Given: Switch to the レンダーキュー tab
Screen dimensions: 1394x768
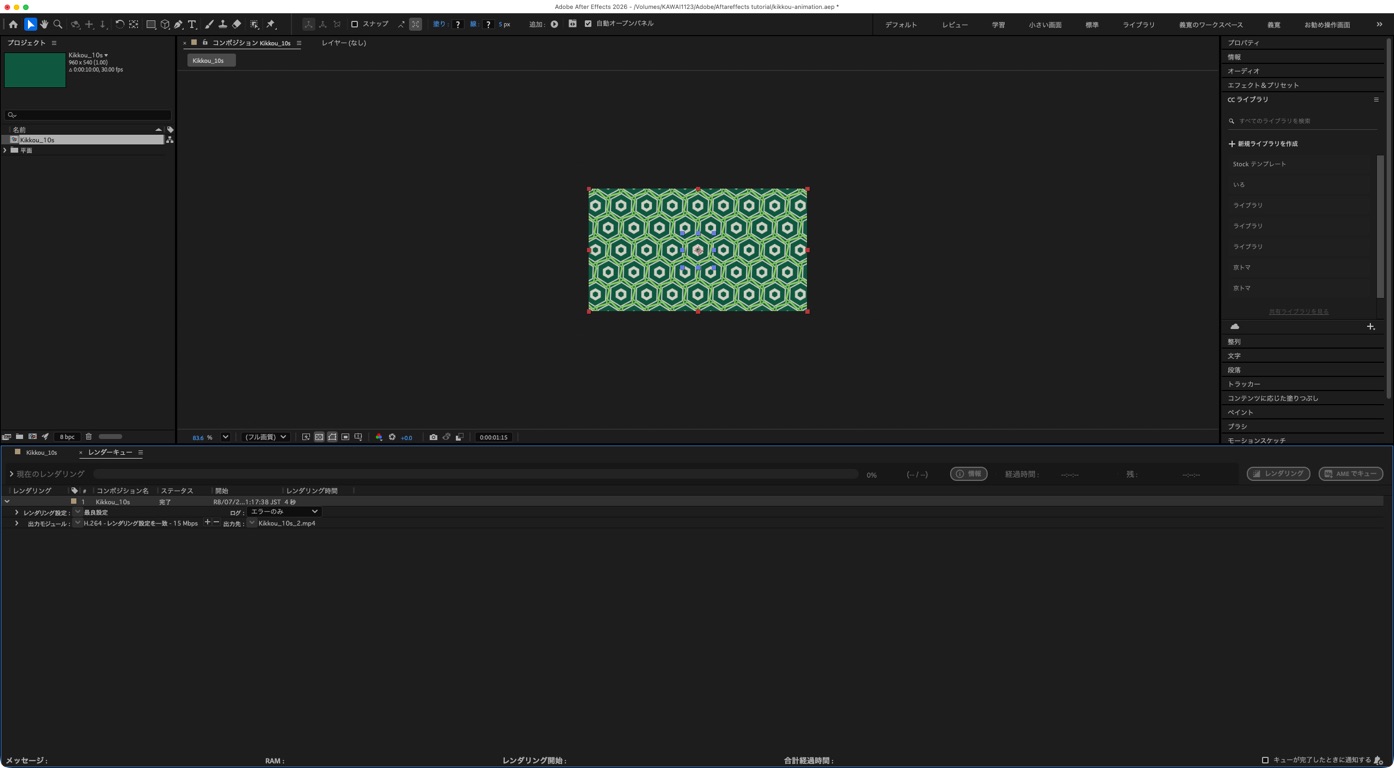Looking at the screenshot, I should pos(110,452).
